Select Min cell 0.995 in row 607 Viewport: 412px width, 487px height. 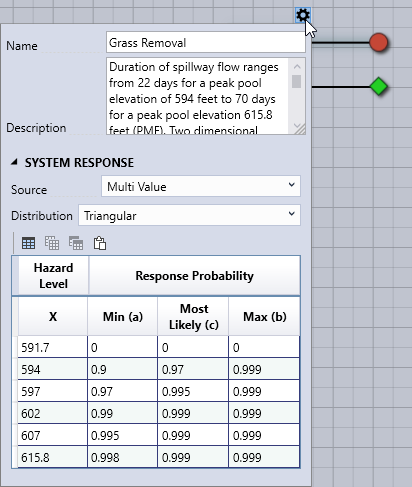[123, 435]
